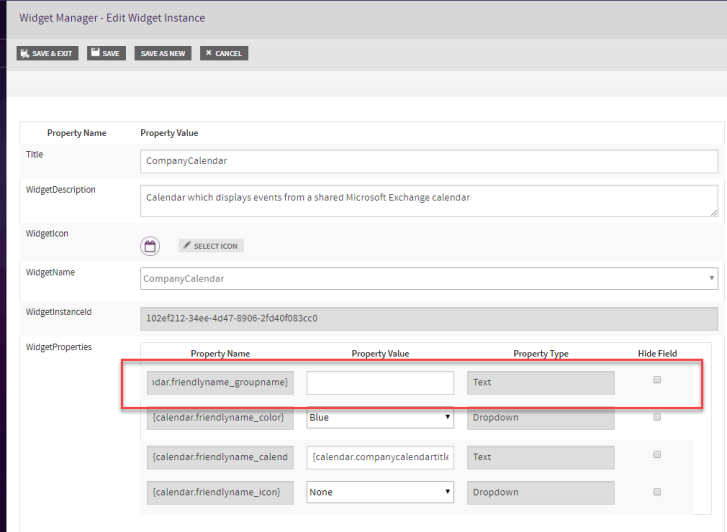
Task: Enable Hide Field for calendar title row
Action: (657, 454)
